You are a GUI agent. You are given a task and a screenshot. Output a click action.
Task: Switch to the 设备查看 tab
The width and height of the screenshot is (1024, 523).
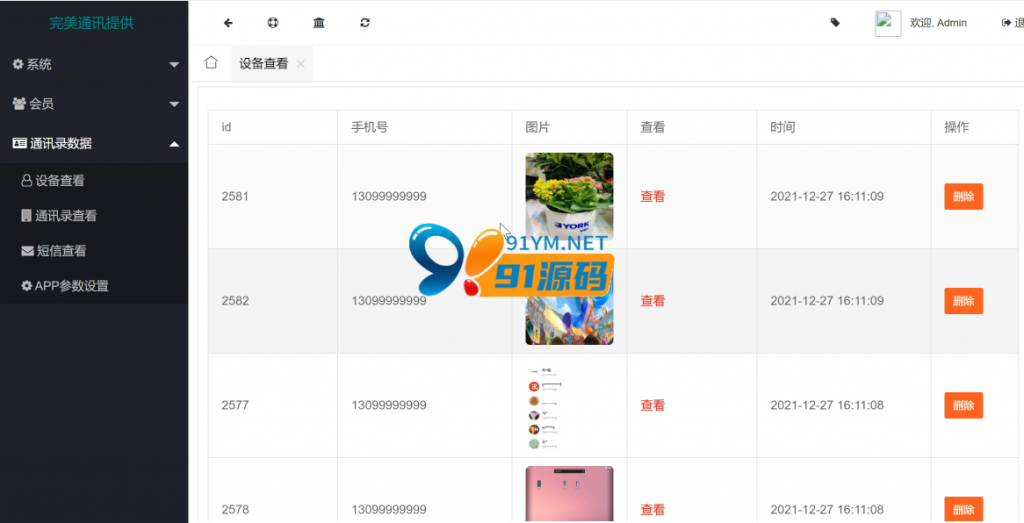263,64
